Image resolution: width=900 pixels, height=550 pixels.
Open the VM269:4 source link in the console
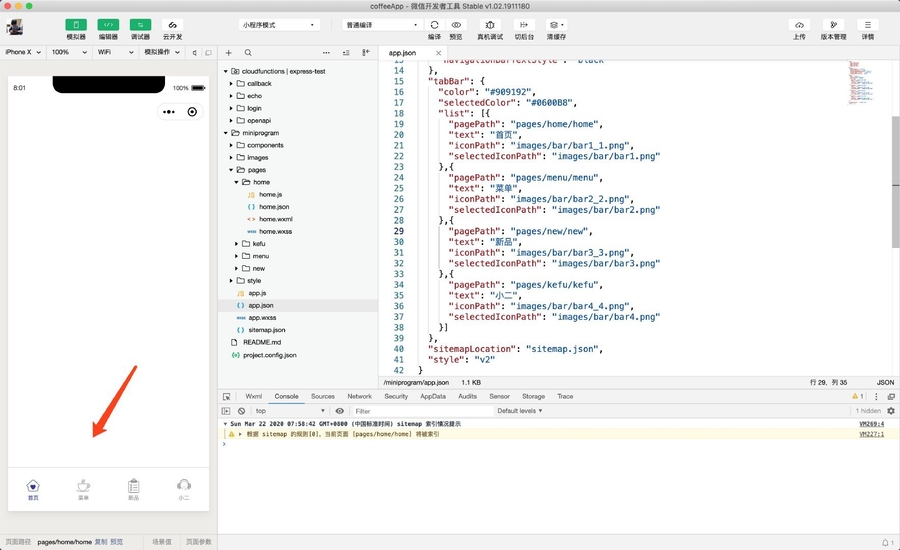click(x=871, y=424)
